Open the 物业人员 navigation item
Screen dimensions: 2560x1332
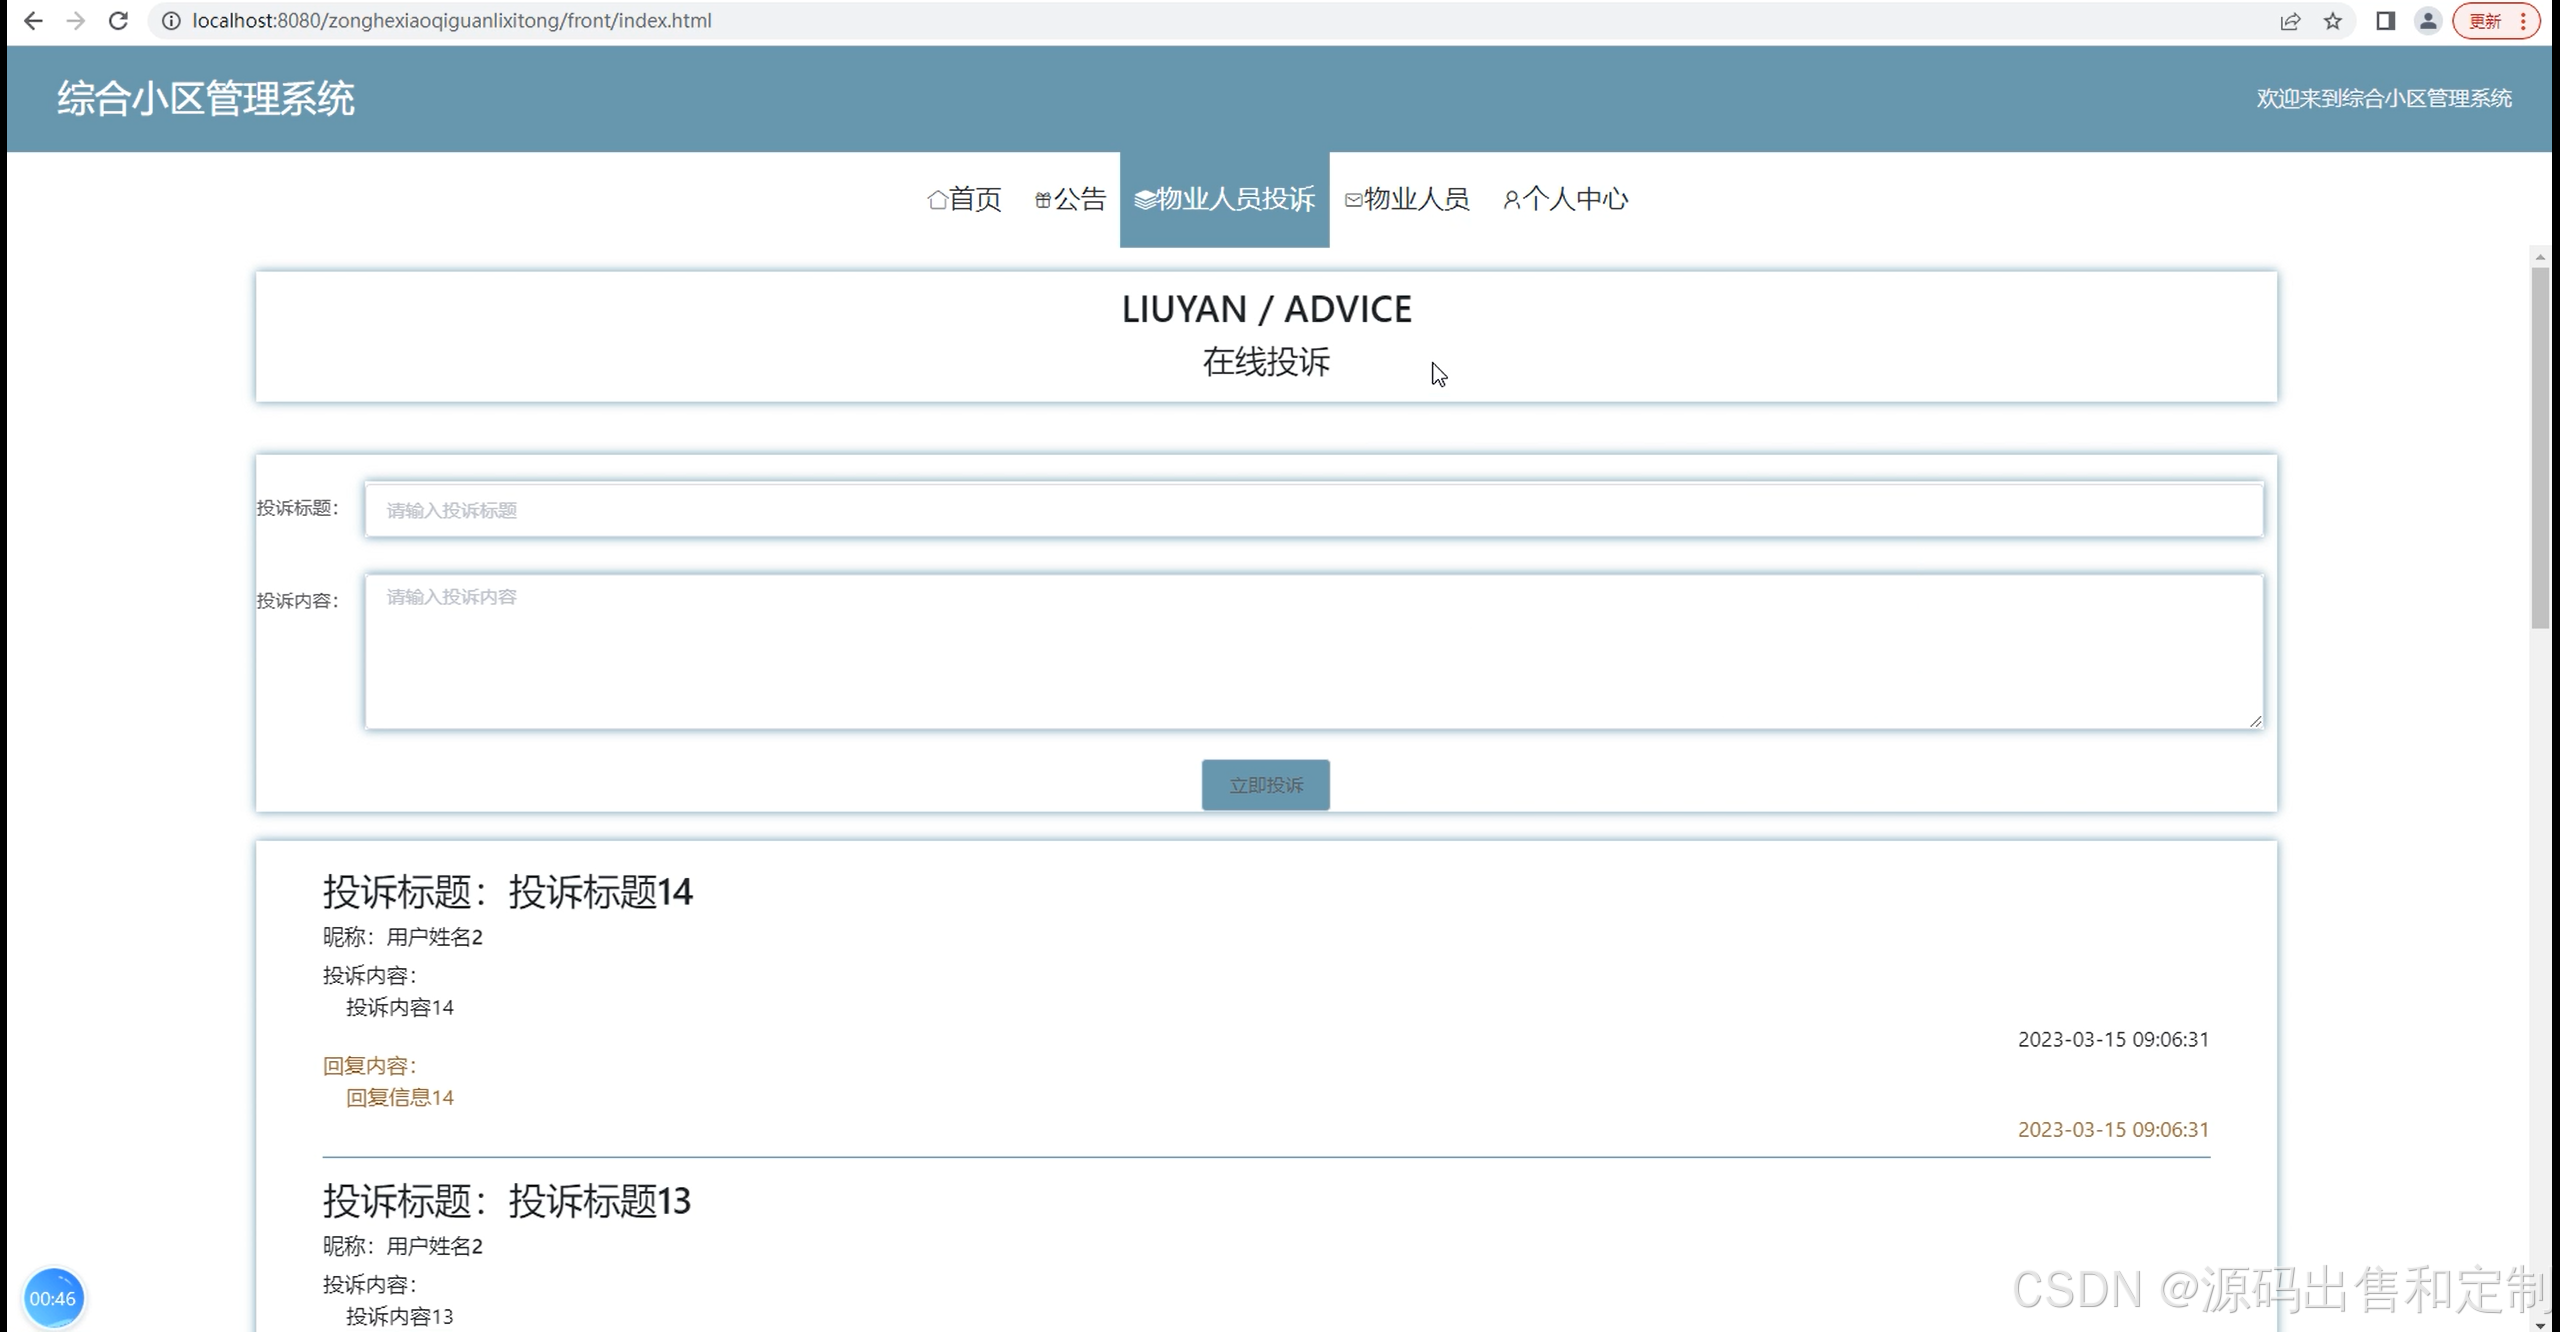pos(1407,199)
